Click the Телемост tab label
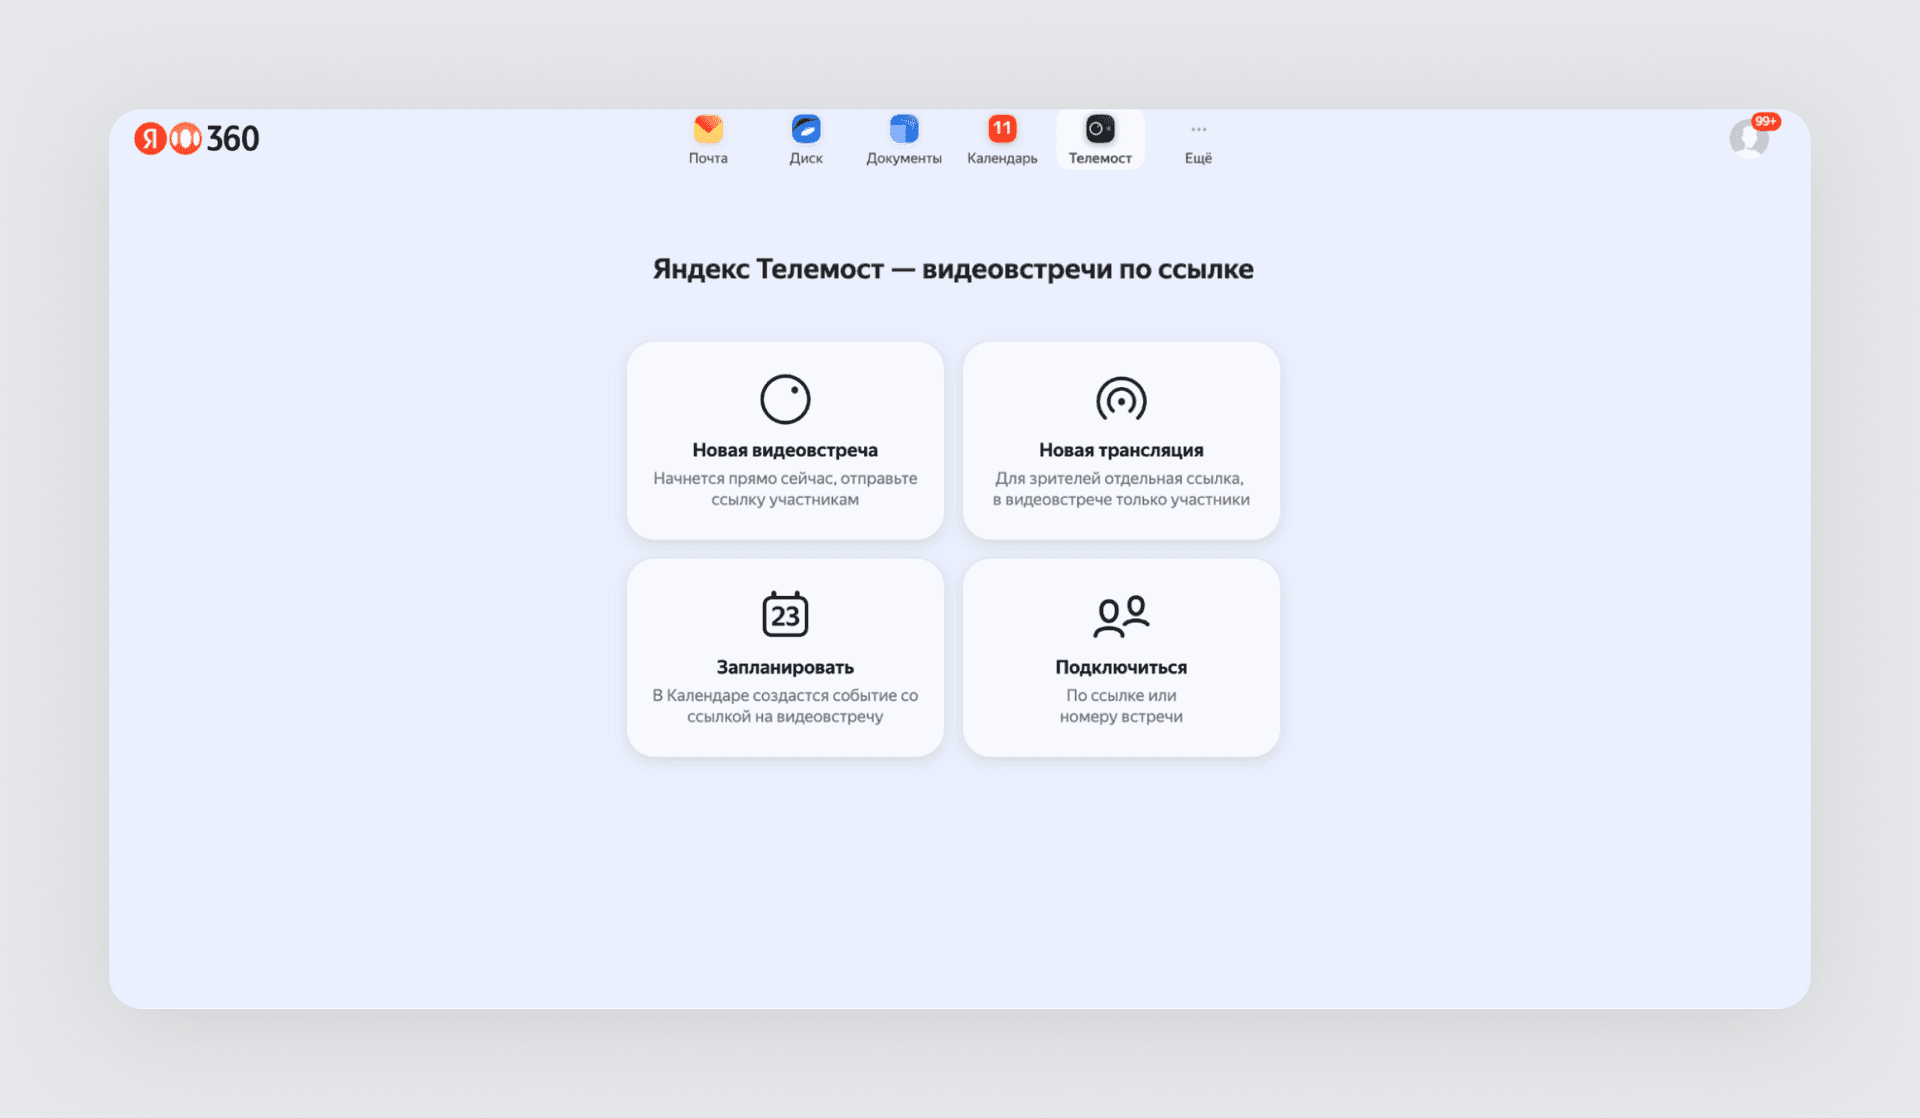This screenshot has width=1920, height=1118. tap(1100, 158)
